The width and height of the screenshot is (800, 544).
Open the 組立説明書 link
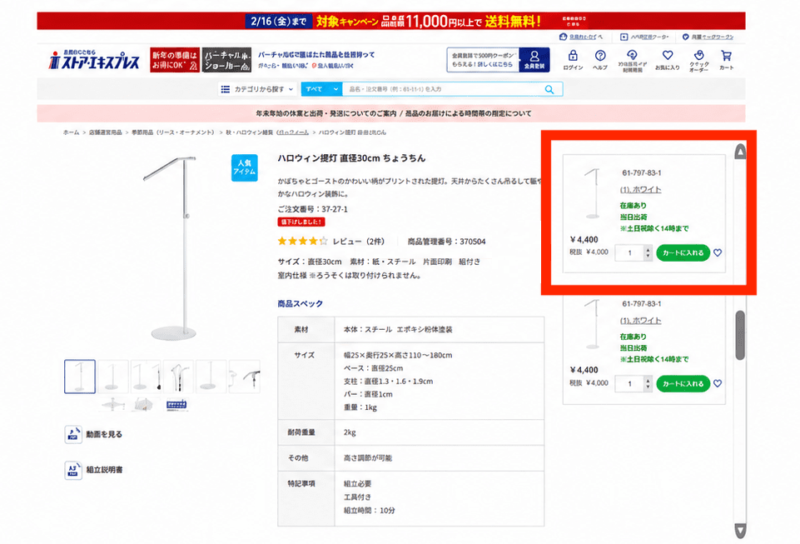tap(104, 469)
